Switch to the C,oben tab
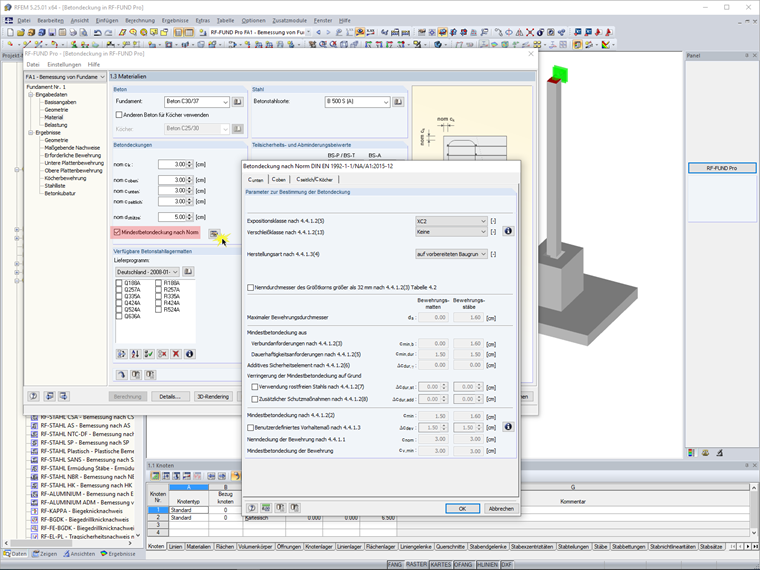Image resolution: width=760 pixels, height=570 pixels. (x=278, y=179)
